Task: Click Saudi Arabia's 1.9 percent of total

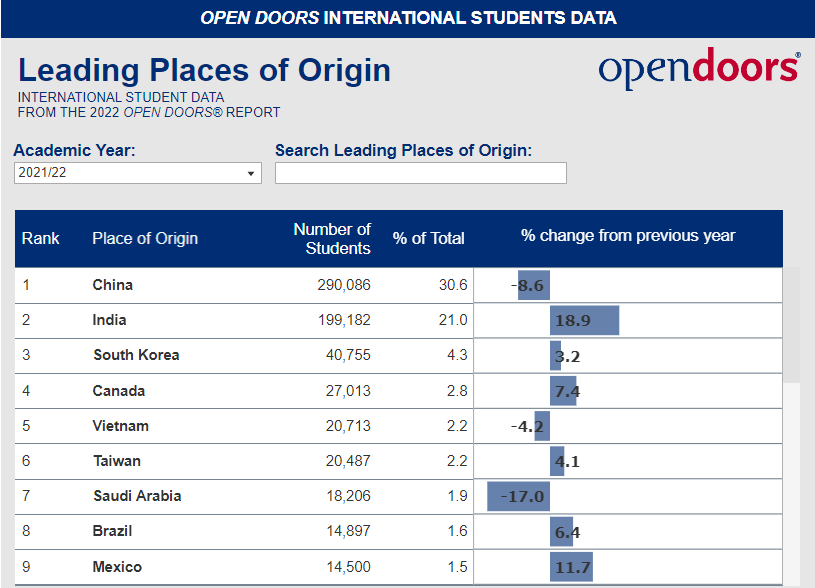Action: [457, 496]
